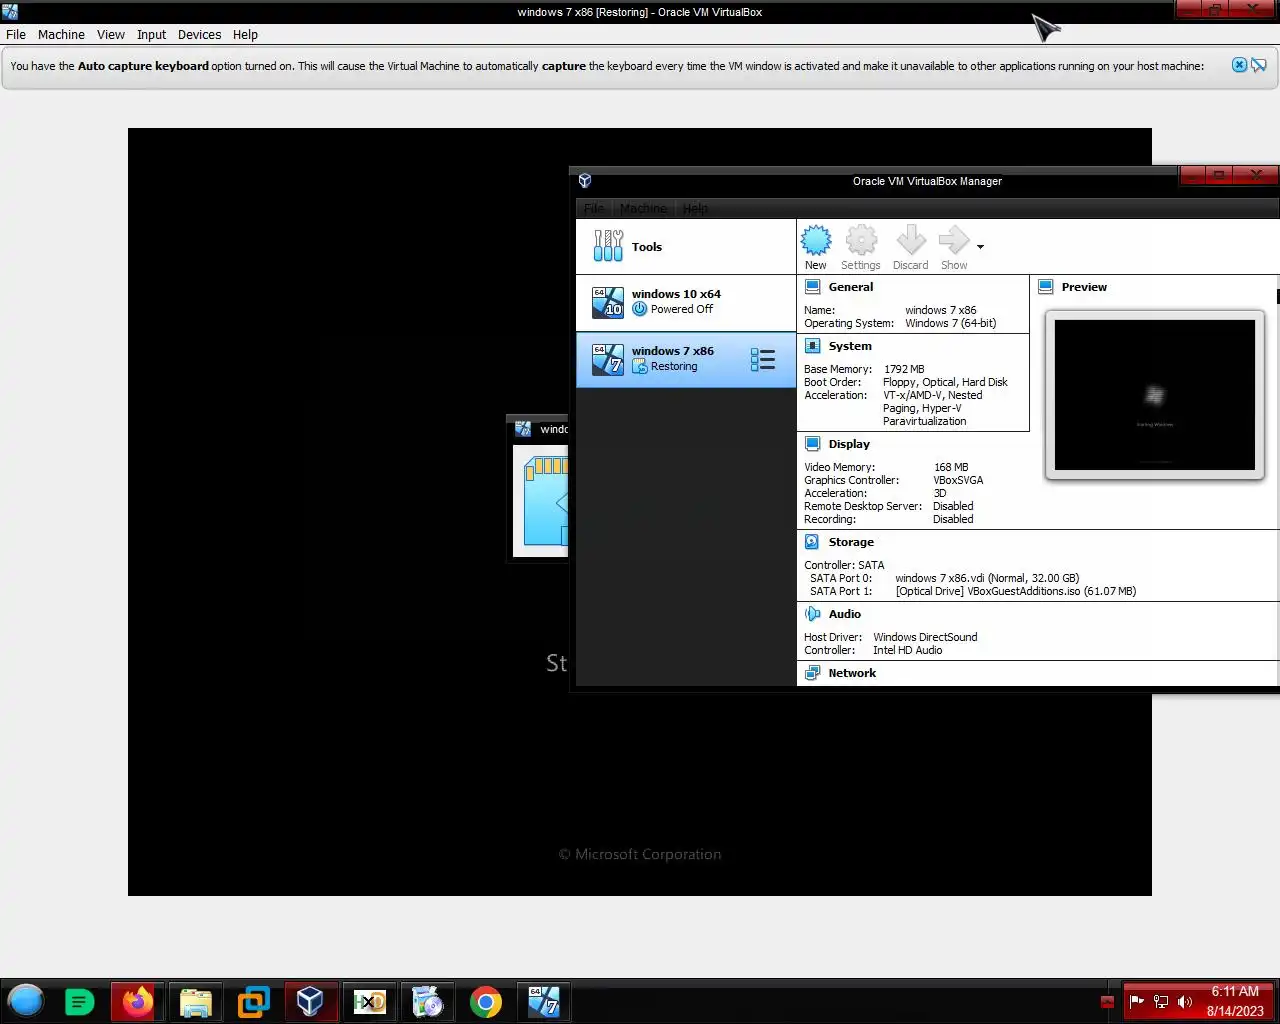The width and height of the screenshot is (1280, 1024).
Task: Open File Explorer from the taskbar
Action: 195,1001
